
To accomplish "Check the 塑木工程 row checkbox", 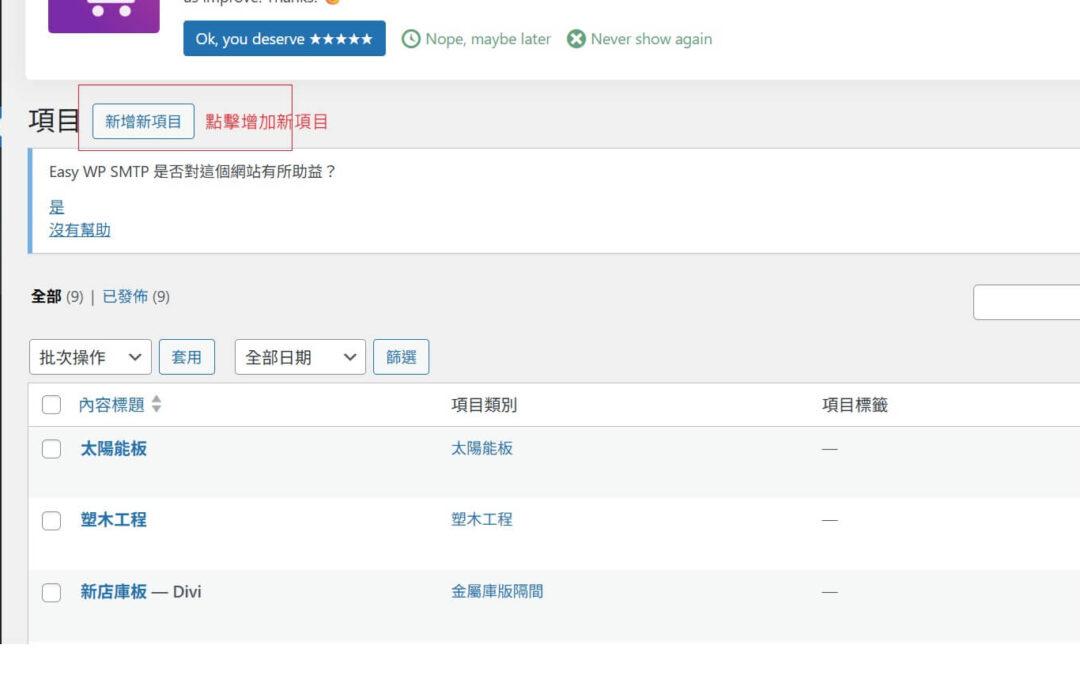I will click(x=52, y=521).
